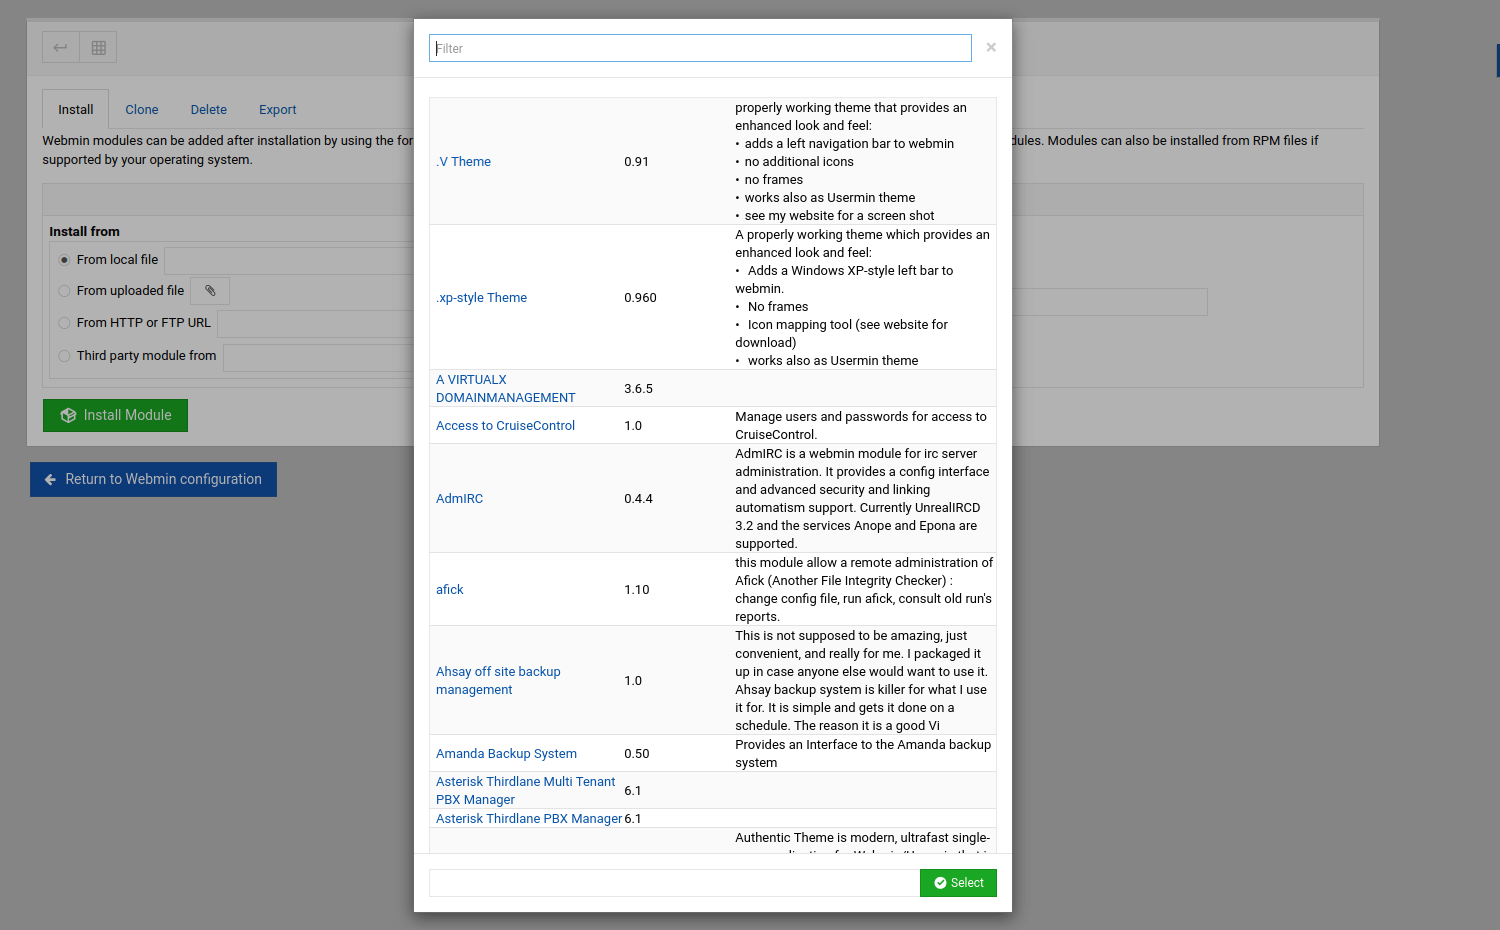Image resolution: width=1500 pixels, height=930 pixels.
Task: Choose Asterisk Thirdlane Multi Tenant PBX Manager
Action: click(x=525, y=791)
